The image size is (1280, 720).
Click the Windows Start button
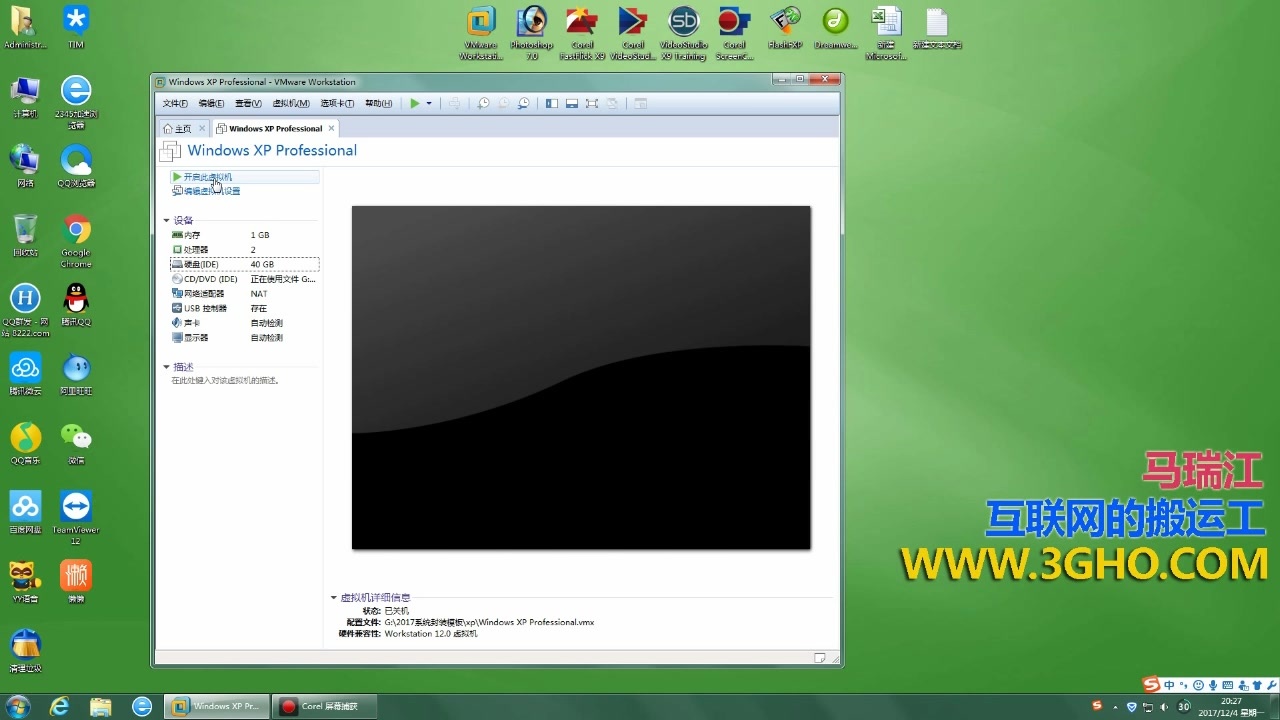click(17, 706)
